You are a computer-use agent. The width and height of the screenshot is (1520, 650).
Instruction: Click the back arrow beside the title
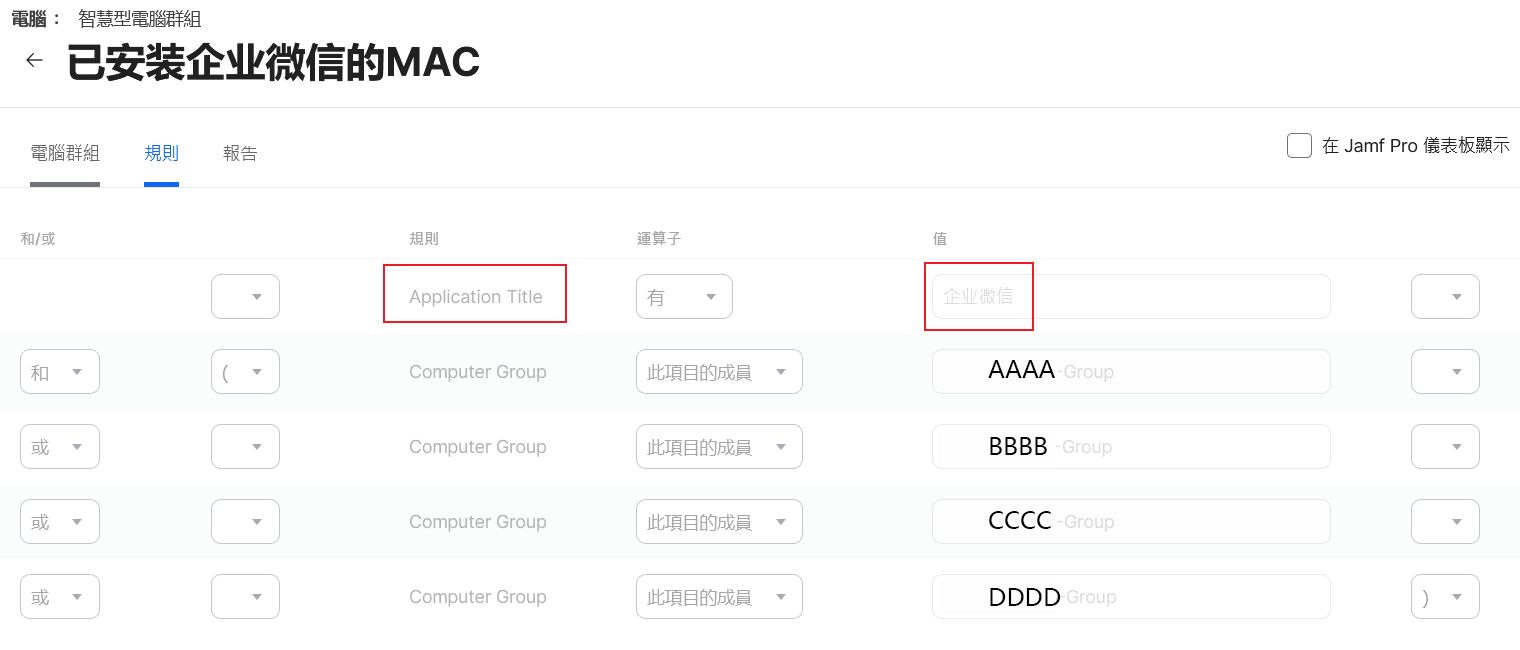(x=34, y=61)
